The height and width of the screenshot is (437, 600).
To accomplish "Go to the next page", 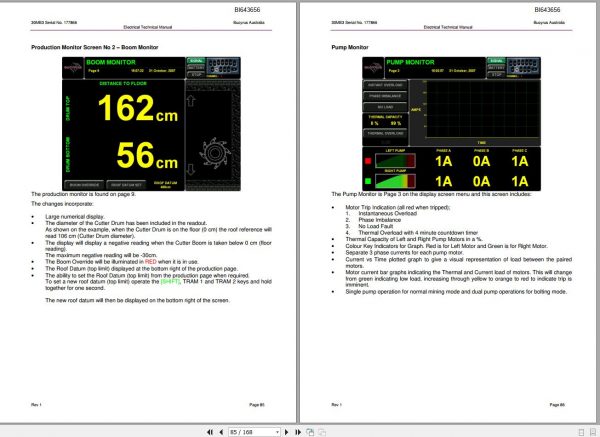I will click(x=287, y=432).
